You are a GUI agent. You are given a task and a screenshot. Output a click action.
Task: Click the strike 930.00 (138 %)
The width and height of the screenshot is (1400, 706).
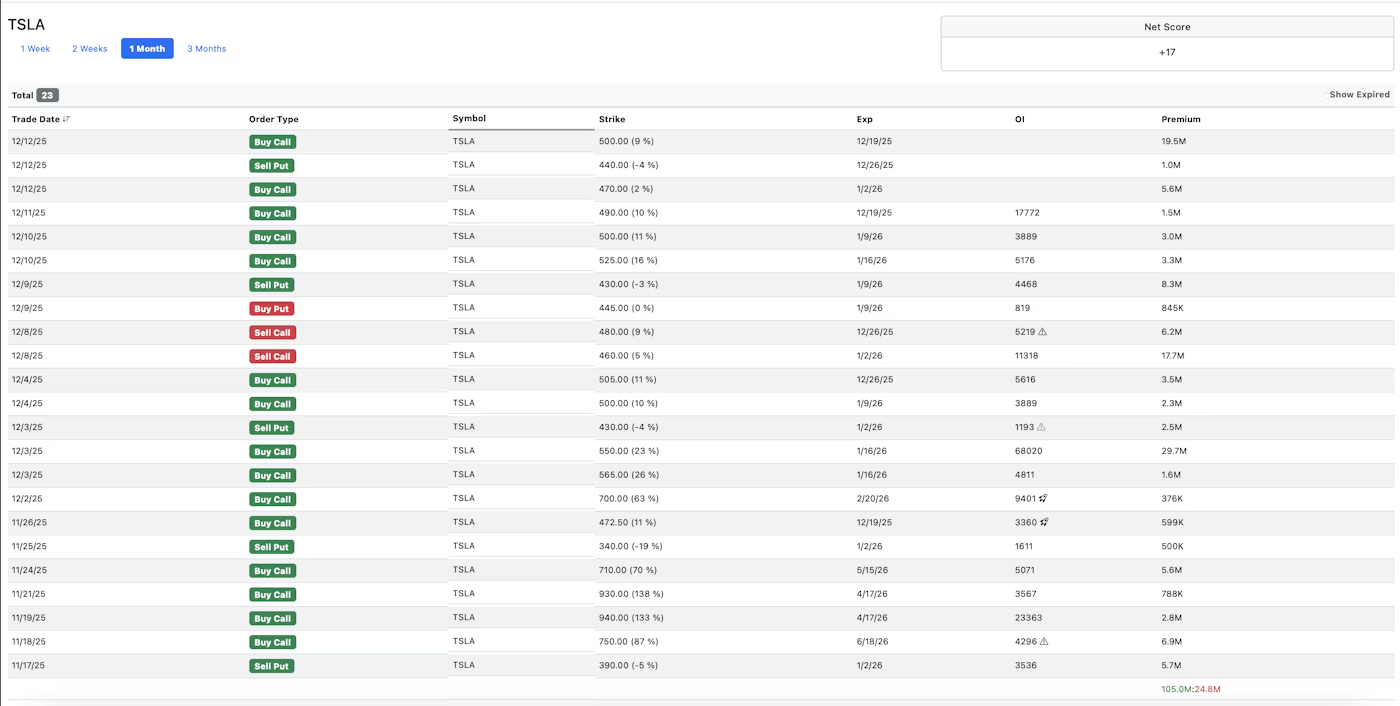point(631,594)
